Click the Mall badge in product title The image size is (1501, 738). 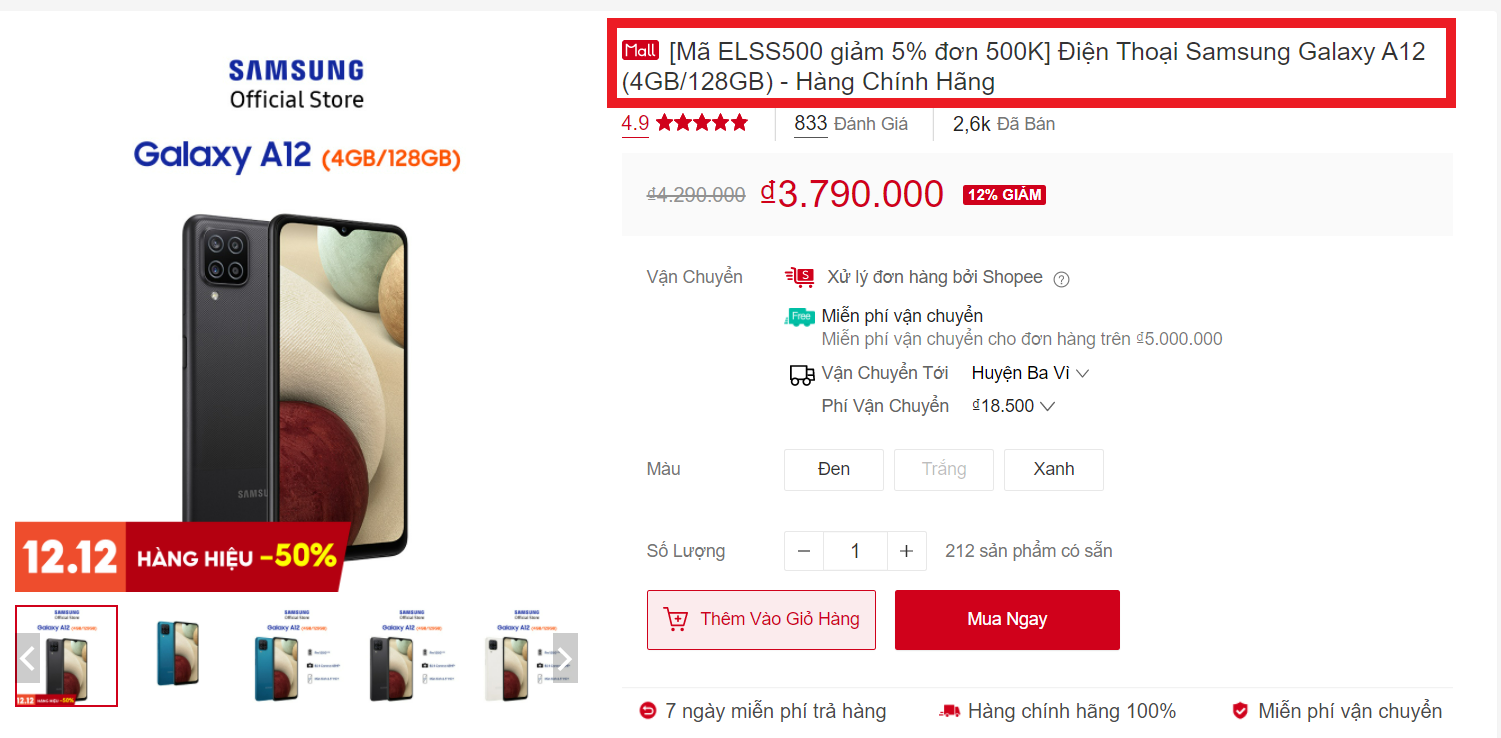pos(640,50)
